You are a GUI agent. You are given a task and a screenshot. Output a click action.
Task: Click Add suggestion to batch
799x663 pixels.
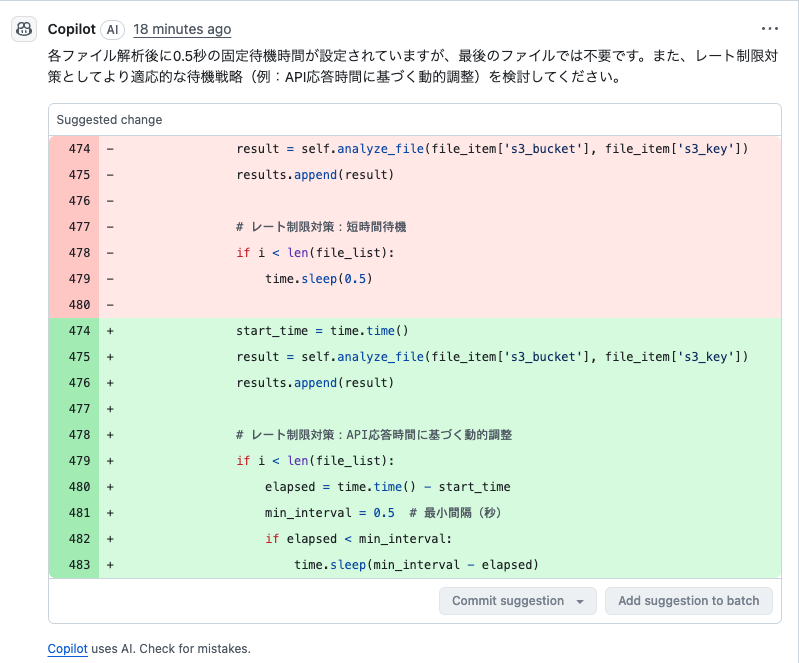coord(688,601)
